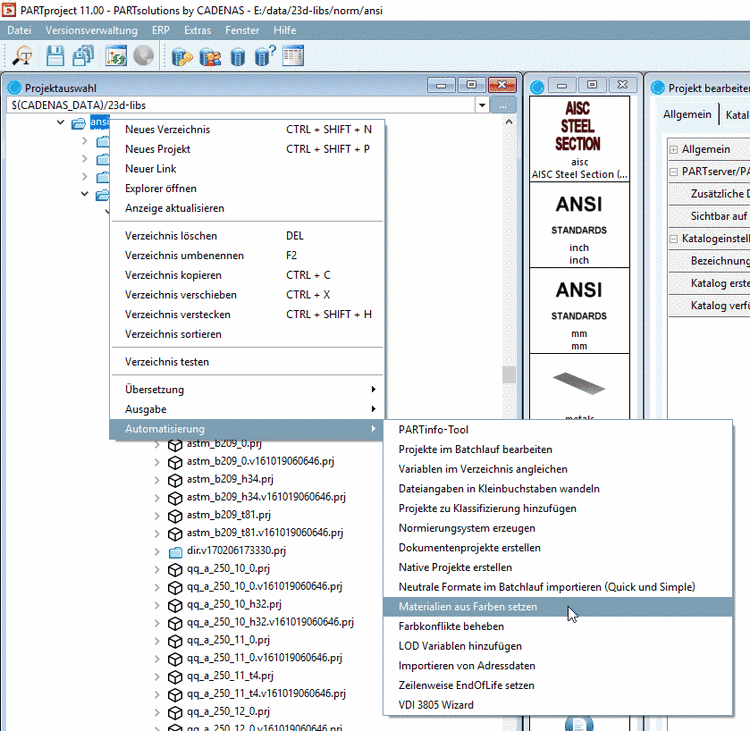The width and height of the screenshot is (750, 731).
Task: Select Neues Verzeichnis from the context menu
Action: pos(247,129)
